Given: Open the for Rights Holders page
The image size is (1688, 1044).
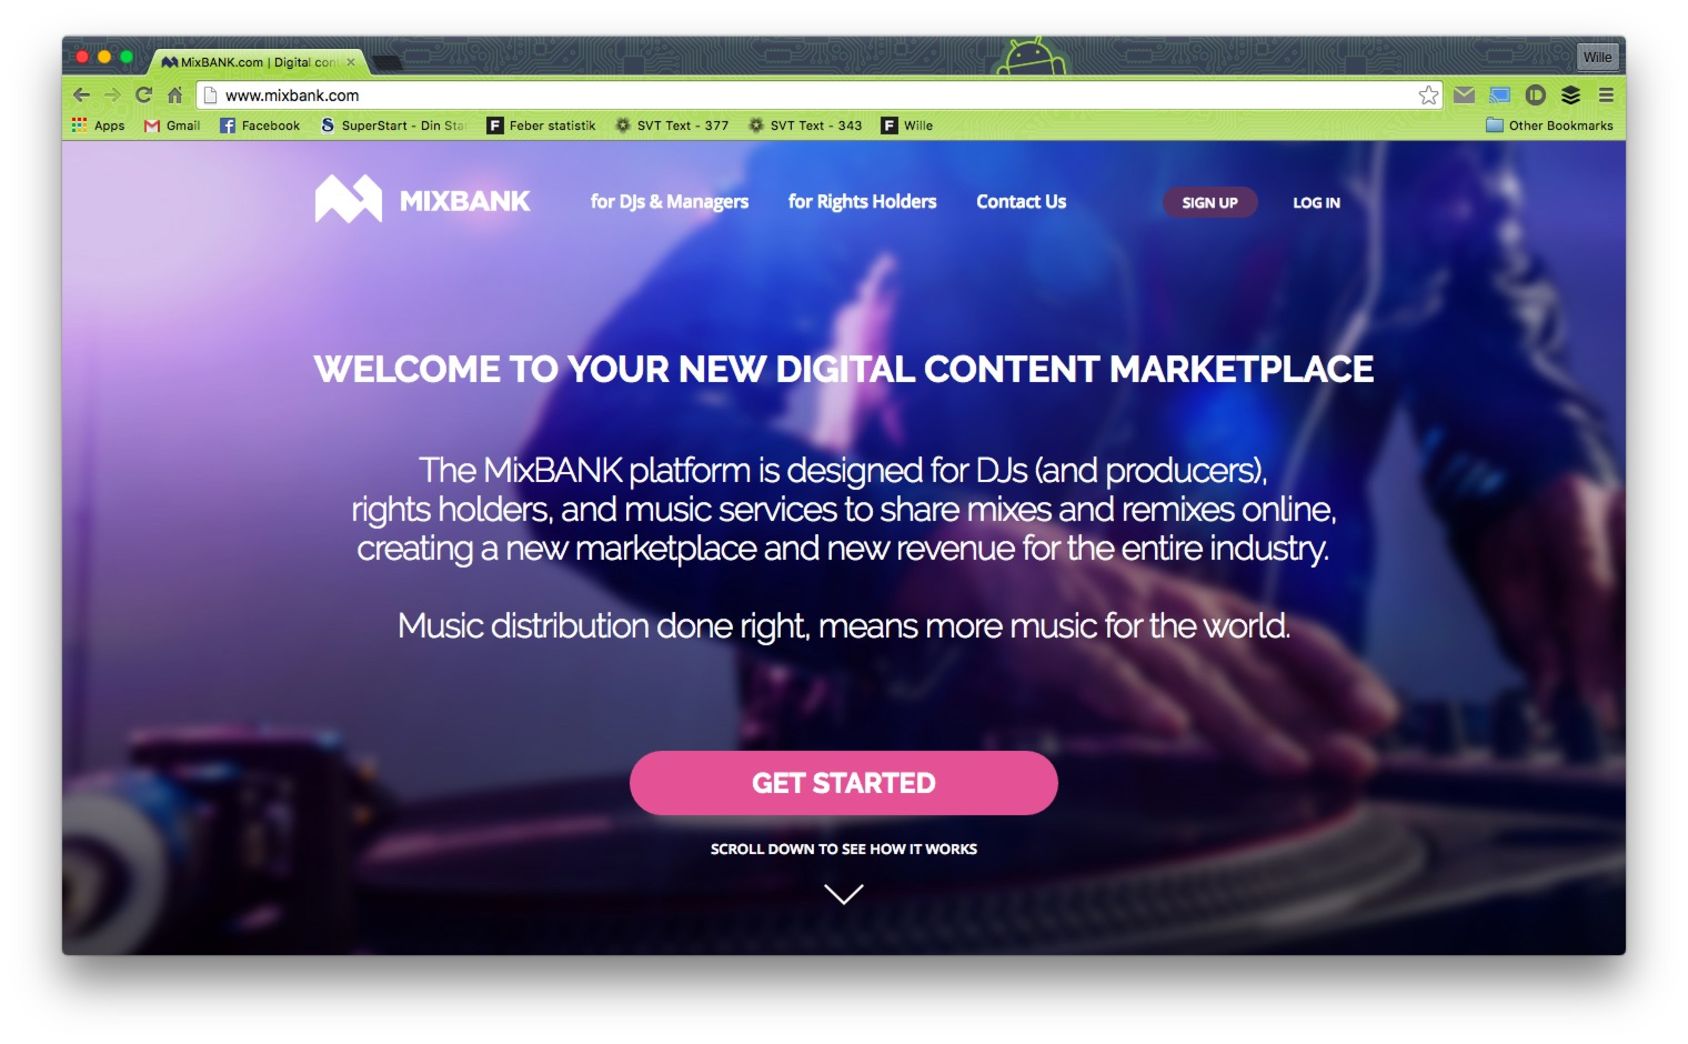Looking at the screenshot, I should [x=862, y=202].
